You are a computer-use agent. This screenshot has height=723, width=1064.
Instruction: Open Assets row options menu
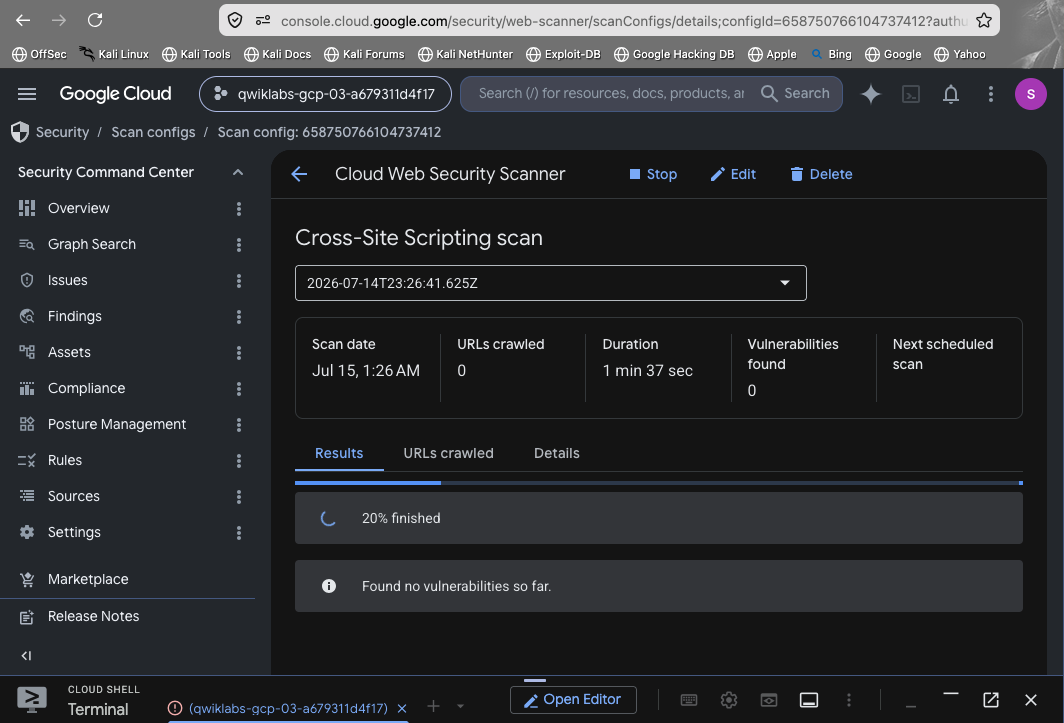pos(239,352)
